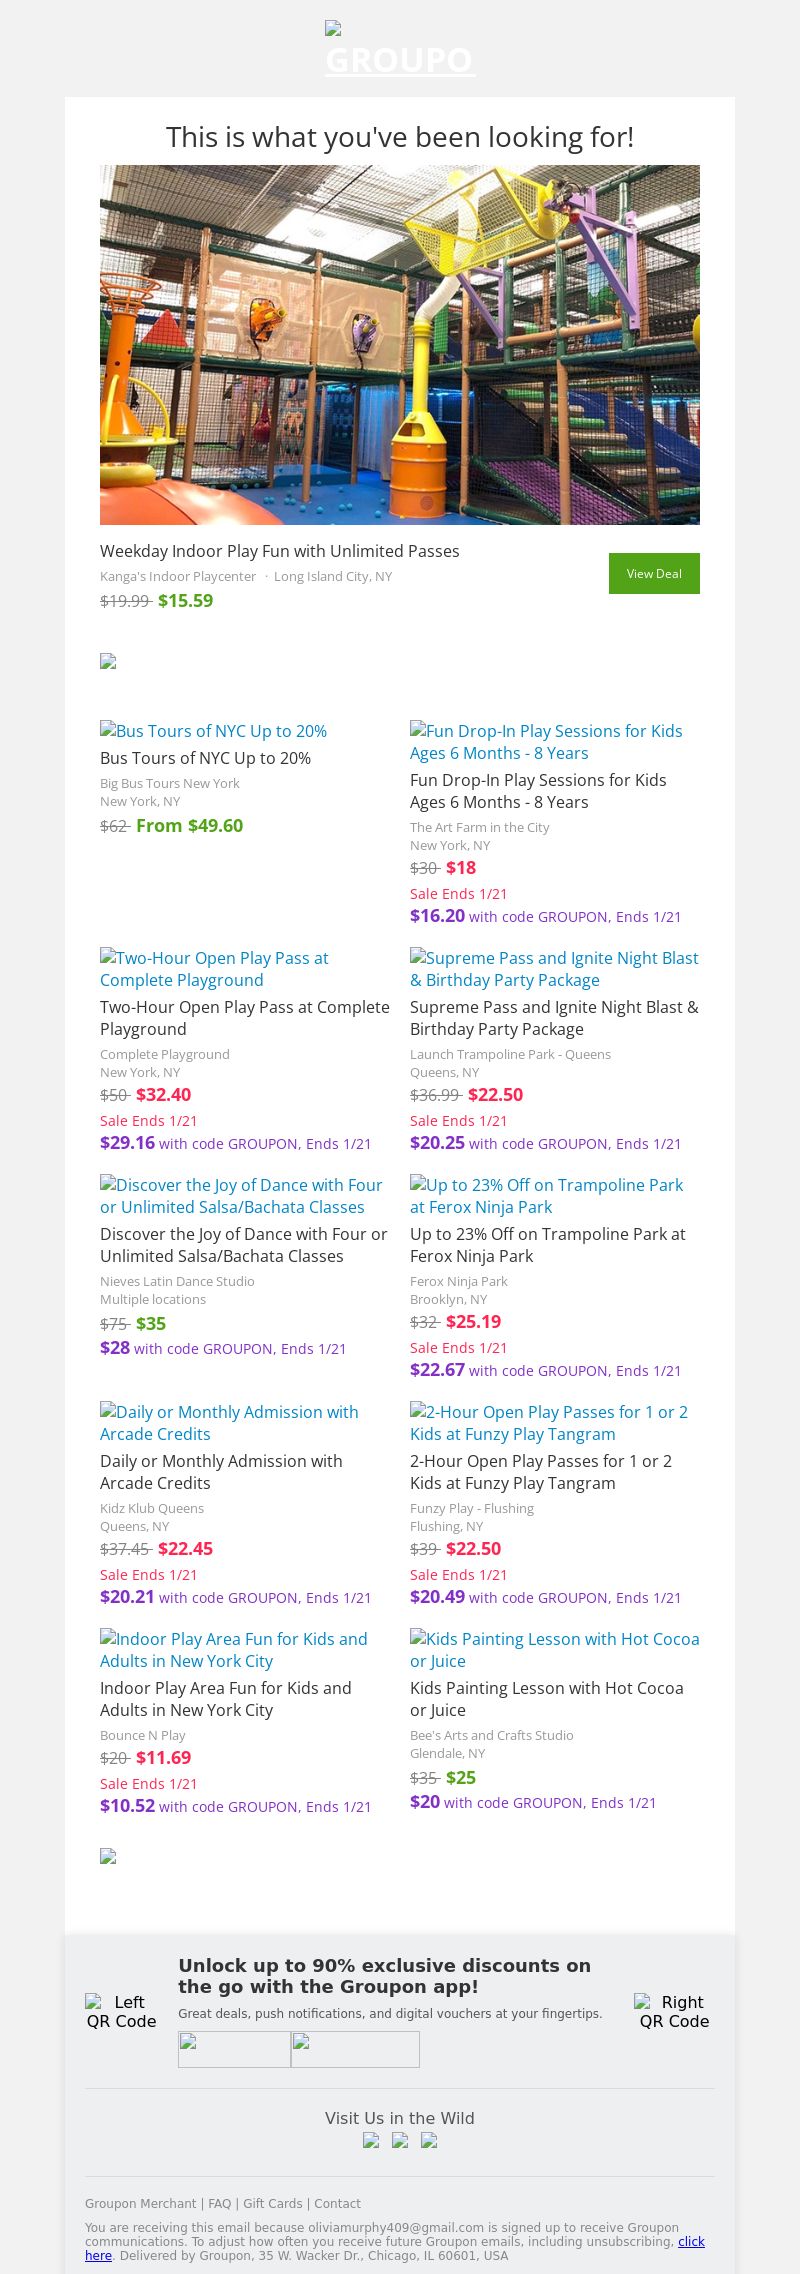Click the Right QR Code image
The image size is (800, 2274).
pos(674,2011)
